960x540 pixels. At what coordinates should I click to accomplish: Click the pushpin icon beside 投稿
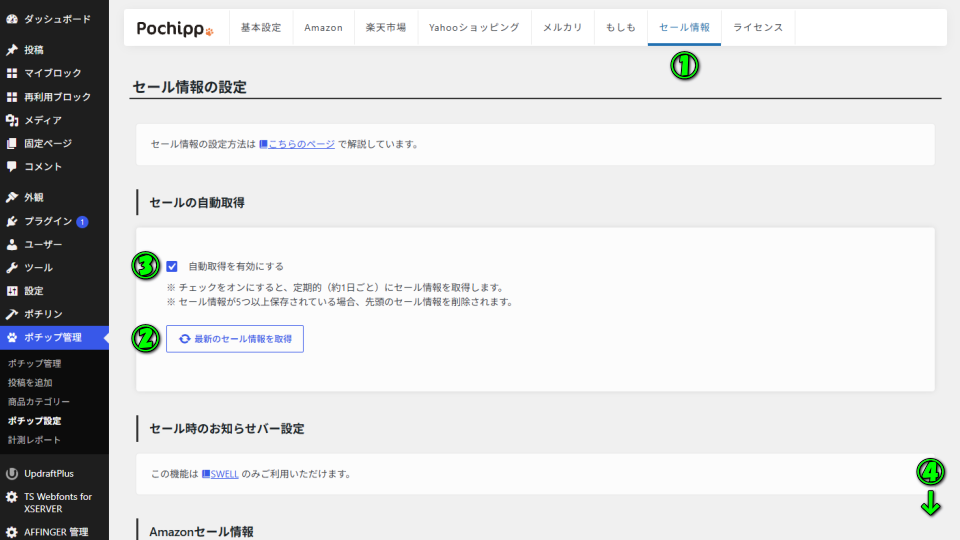(x=12, y=50)
